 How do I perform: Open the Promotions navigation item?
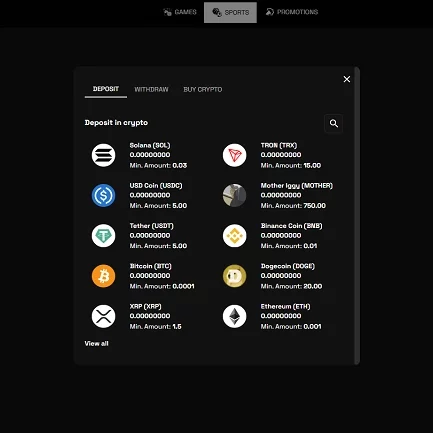coord(292,12)
